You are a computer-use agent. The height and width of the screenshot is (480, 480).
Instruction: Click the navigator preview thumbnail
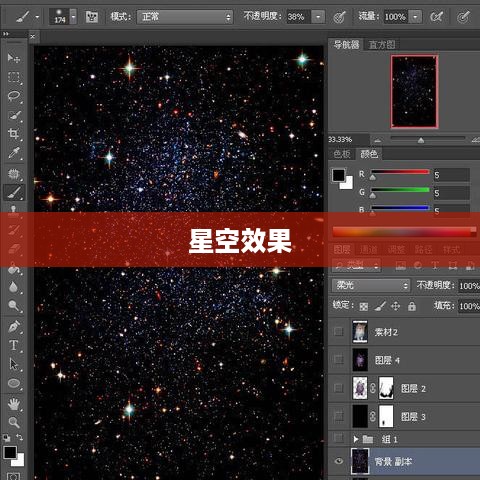(414, 92)
